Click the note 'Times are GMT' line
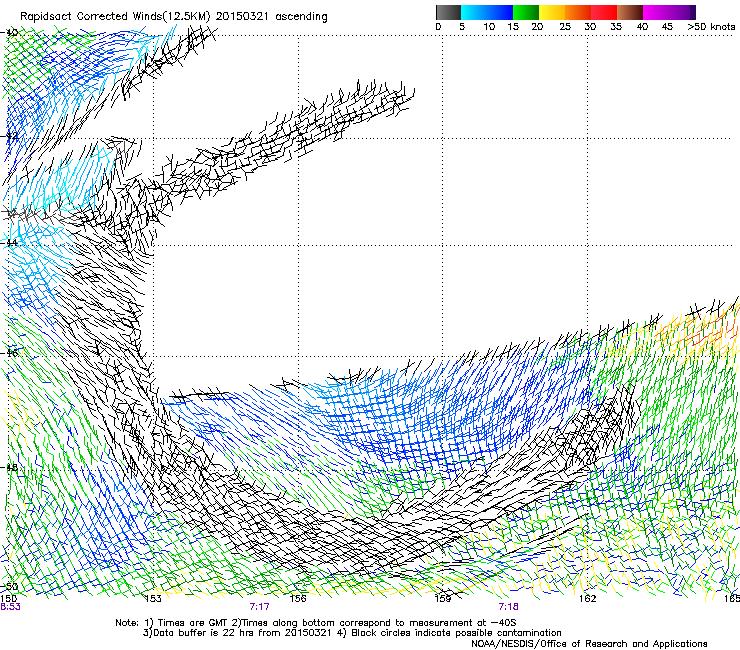This screenshot has width=740, height=650. [315, 623]
